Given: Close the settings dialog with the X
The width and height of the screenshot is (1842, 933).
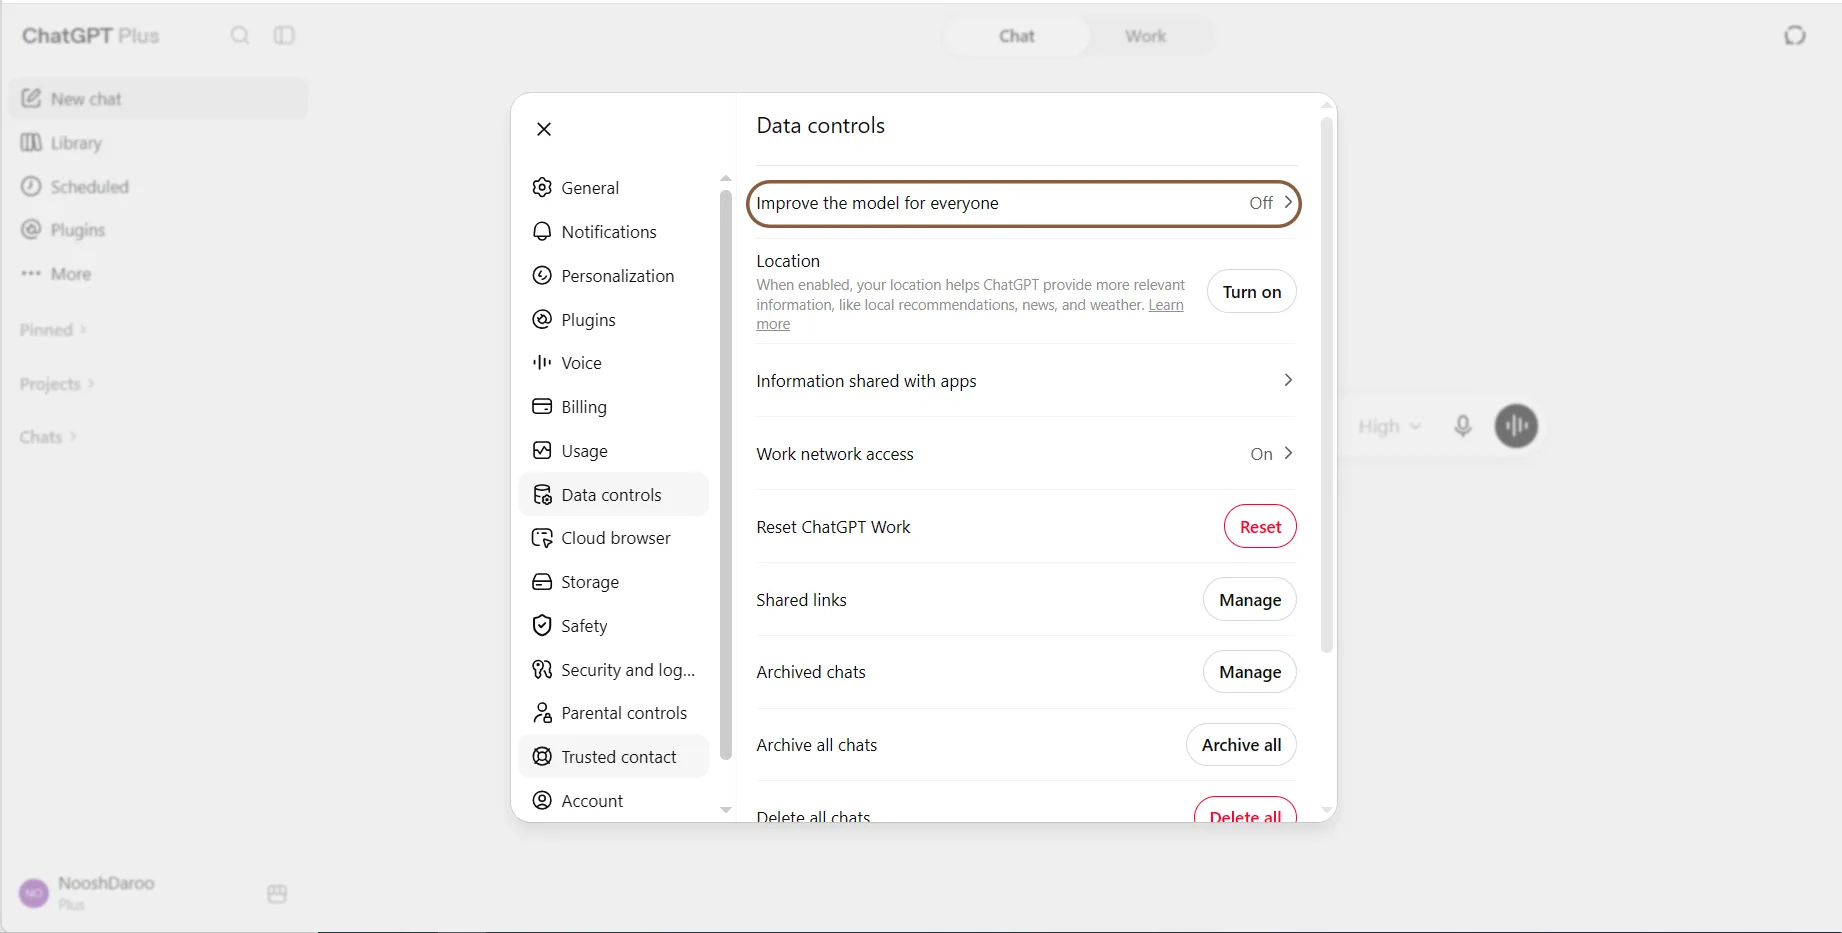Looking at the screenshot, I should (544, 129).
